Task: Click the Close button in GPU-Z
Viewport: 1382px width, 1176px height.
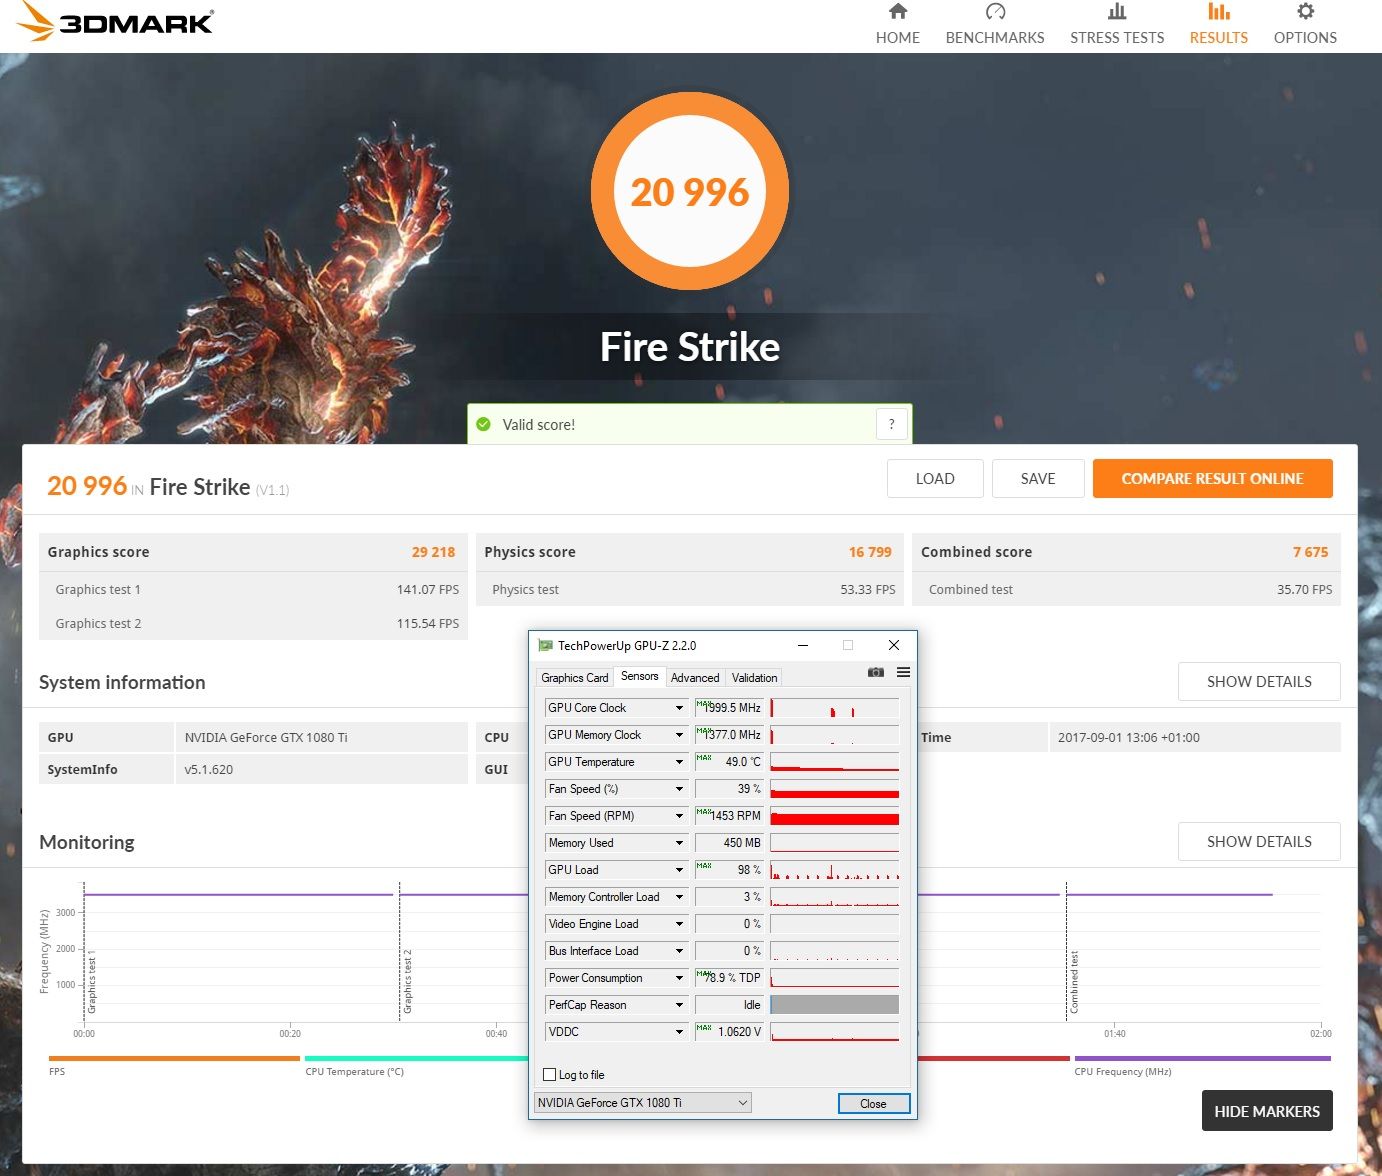Action: tap(873, 1103)
